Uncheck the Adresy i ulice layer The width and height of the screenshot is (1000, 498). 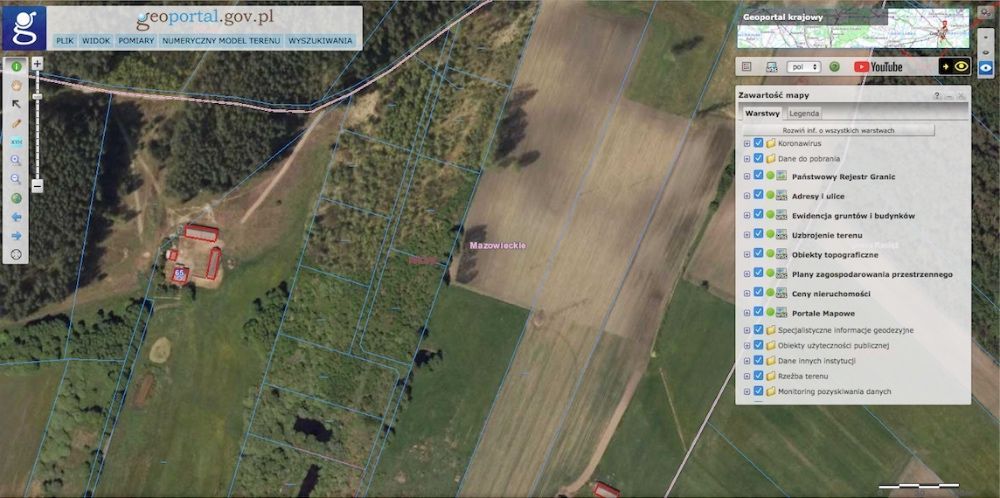pyautogui.click(x=758, y=195)
